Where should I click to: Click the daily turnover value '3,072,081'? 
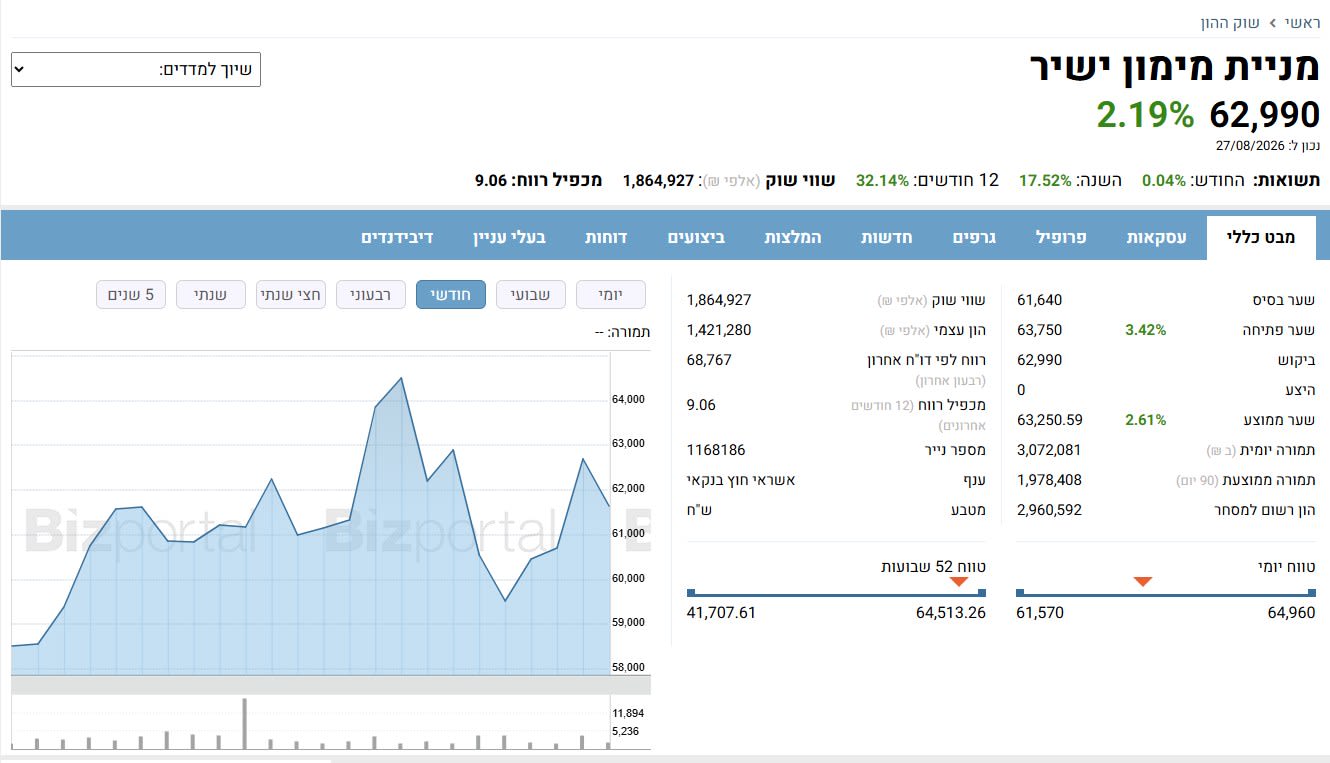coord(1049,450)
